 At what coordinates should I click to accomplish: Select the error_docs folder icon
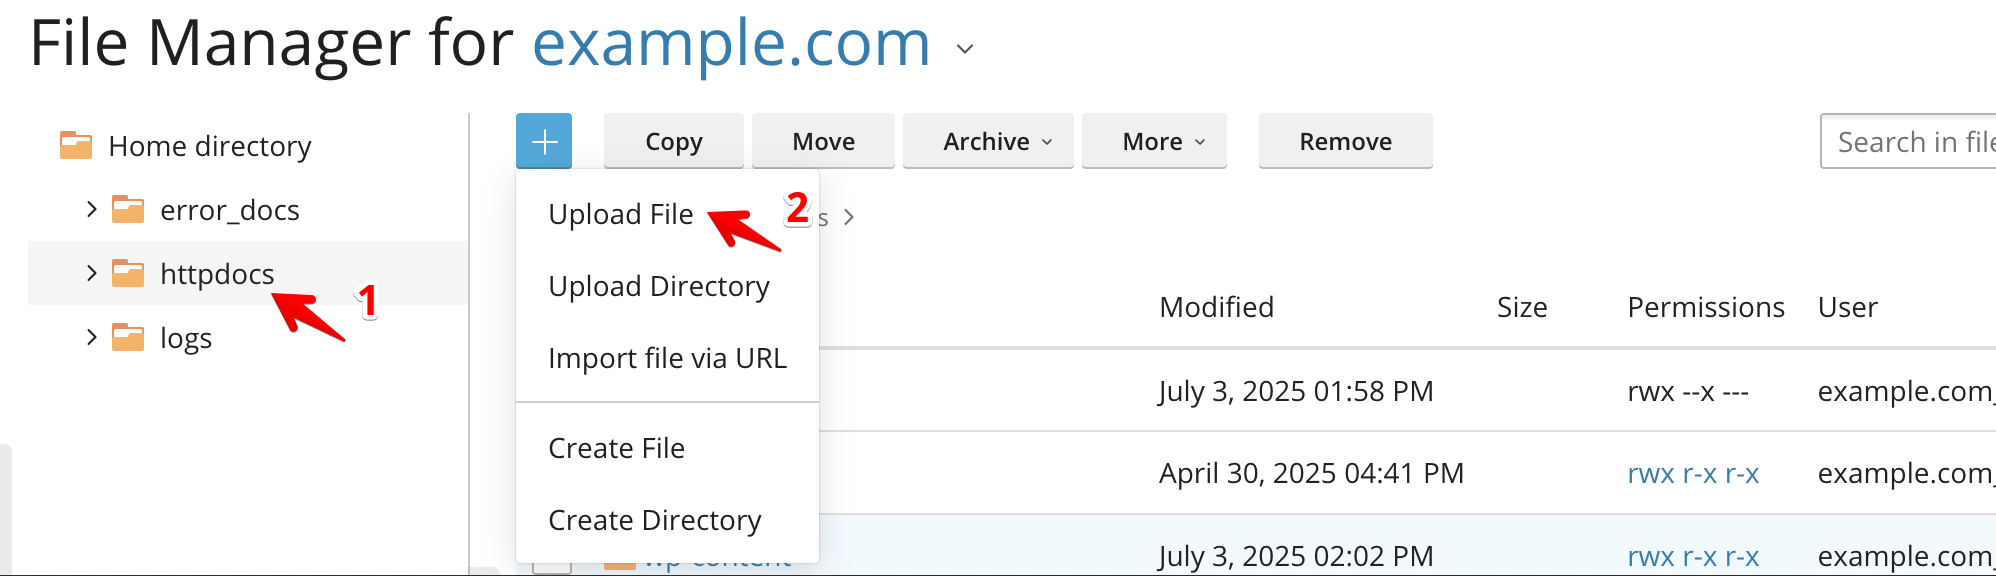pyautogui.click(x=128, y=210)
